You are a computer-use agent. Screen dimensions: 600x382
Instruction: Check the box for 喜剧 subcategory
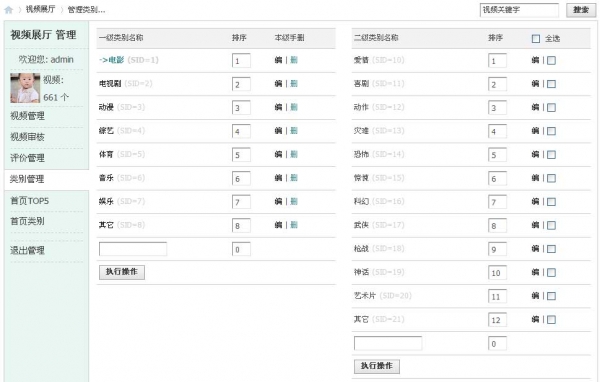pyautogui.click(x=551, y=84)
